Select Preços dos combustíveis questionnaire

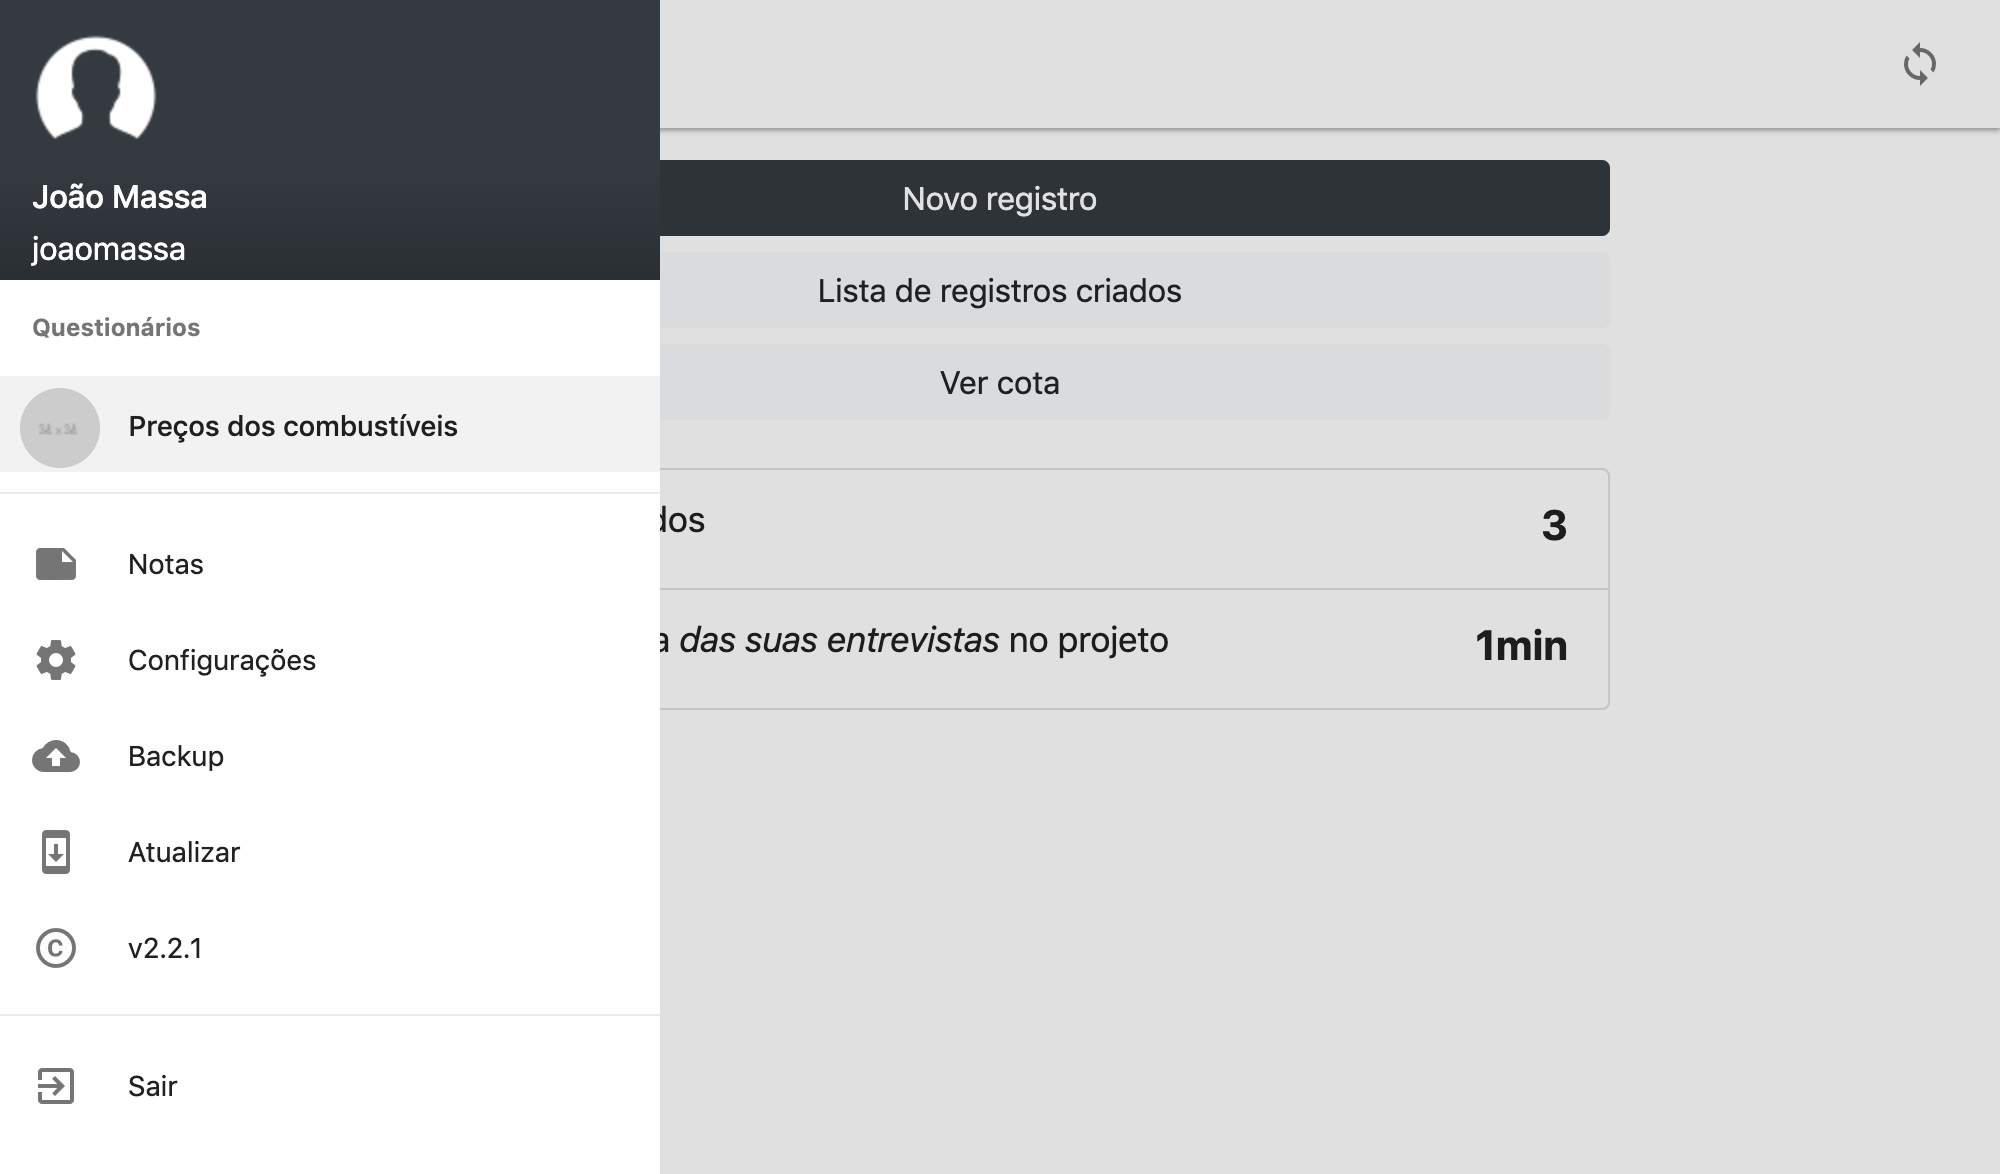330,424
